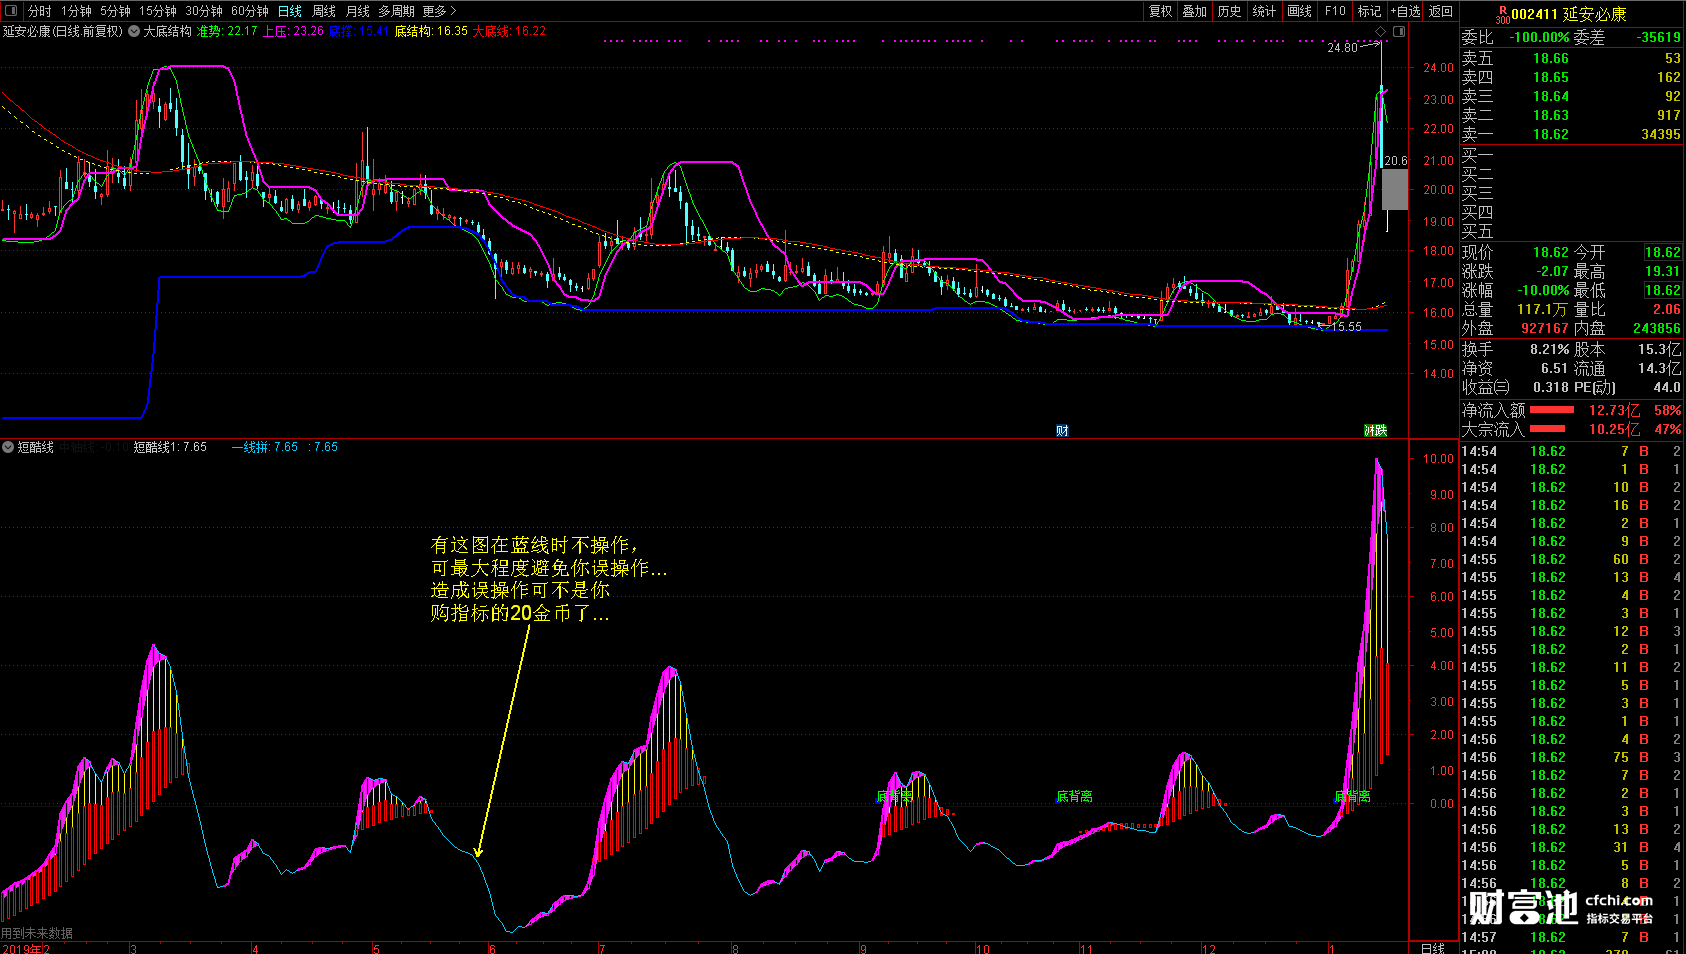1686x954 pixels.
Task: Click the diamond marker icon above the chart
Action: point(1381,32)
